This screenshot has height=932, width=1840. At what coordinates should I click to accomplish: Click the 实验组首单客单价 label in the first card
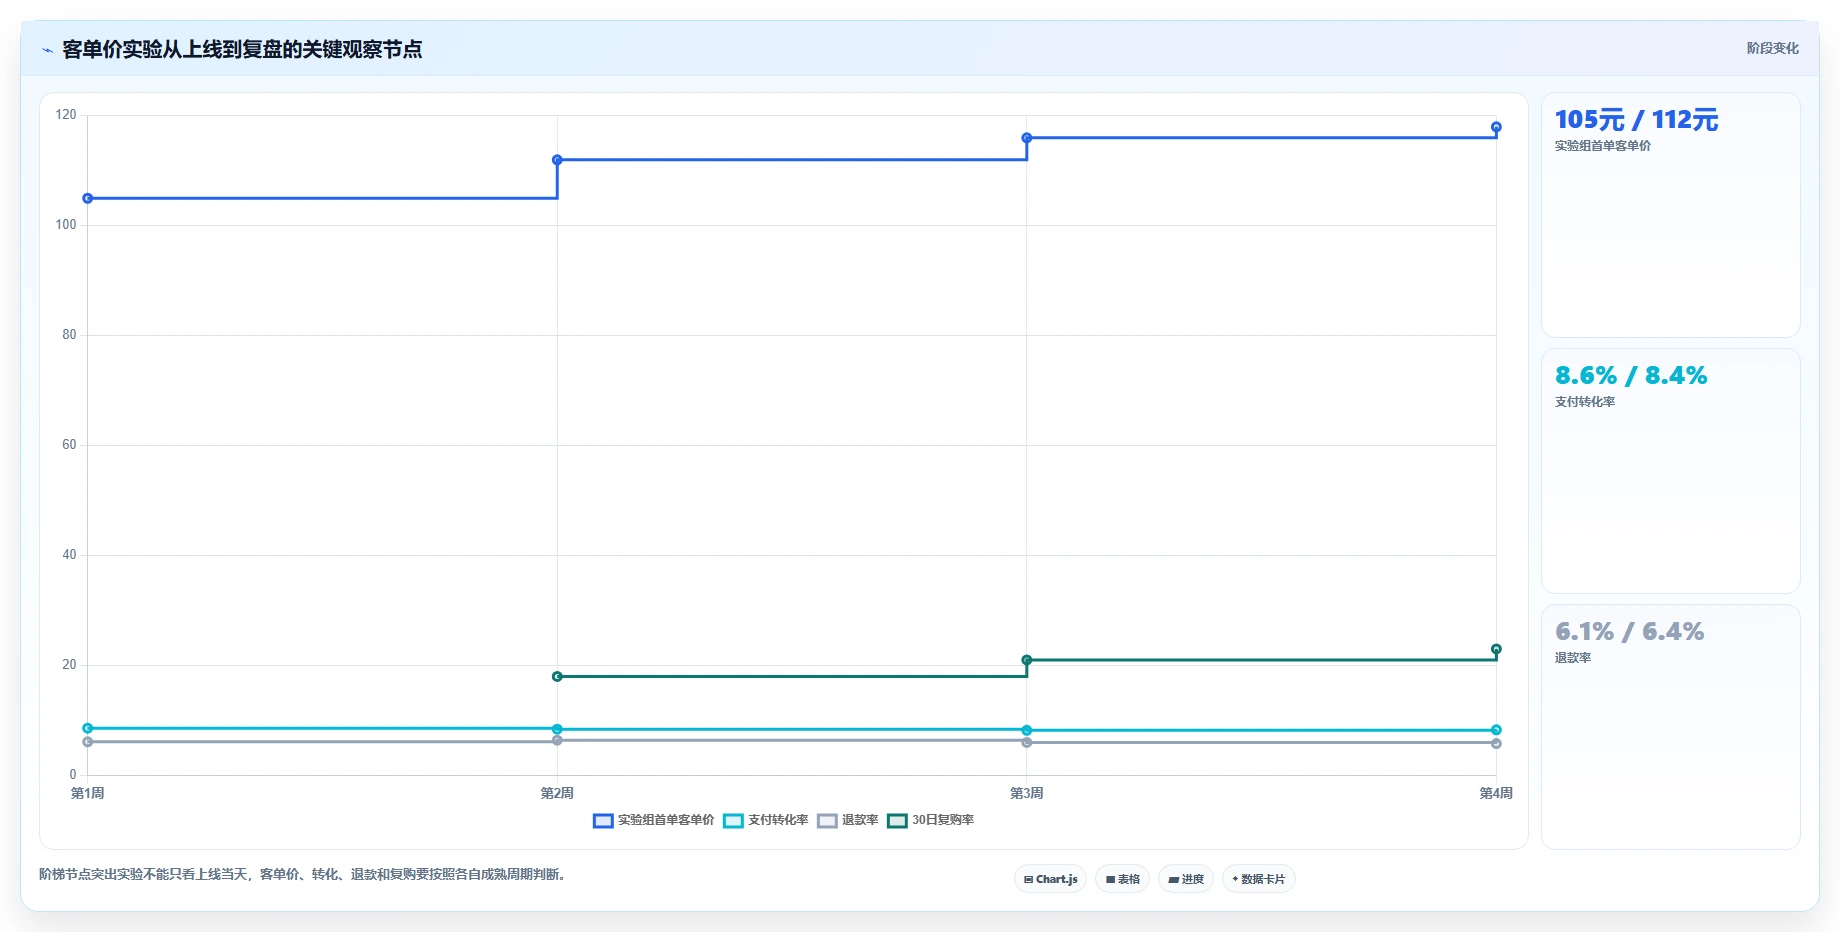click(x=1603, y=146)
